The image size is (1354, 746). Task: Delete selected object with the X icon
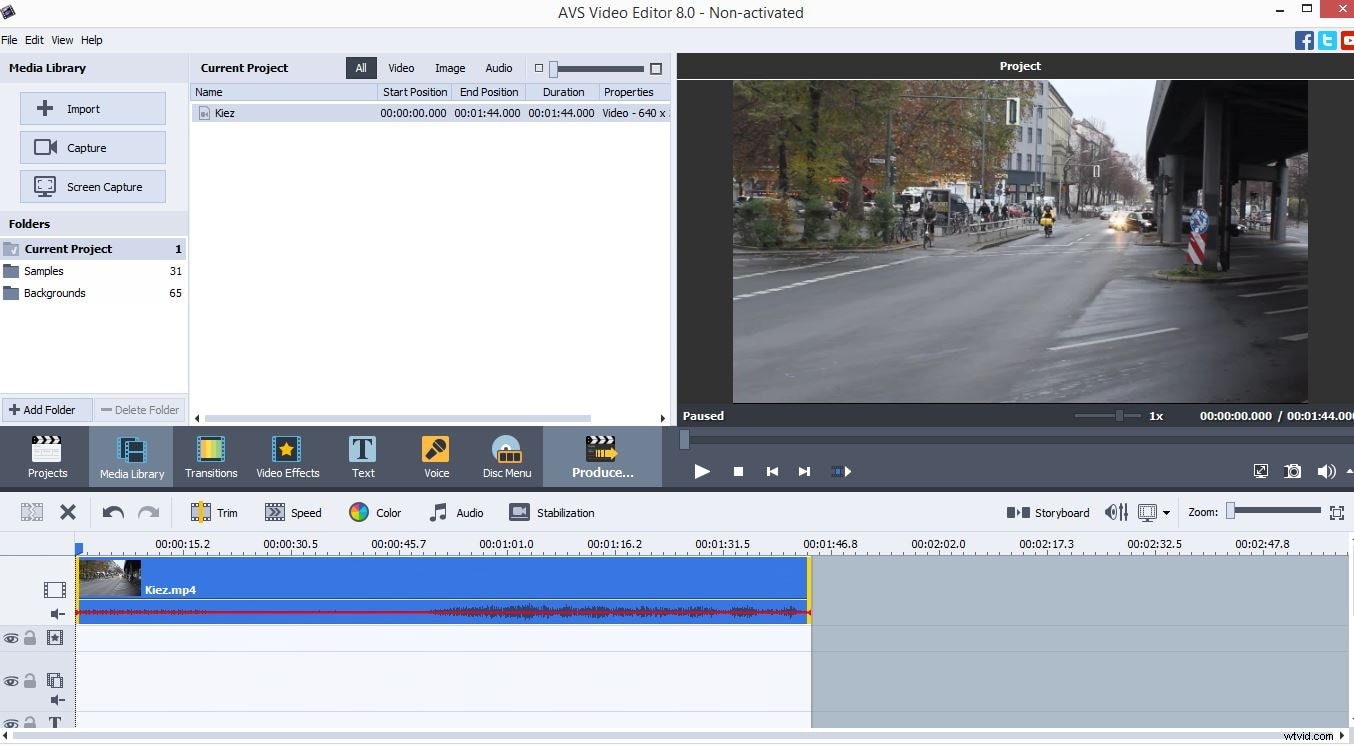(68, 512)
